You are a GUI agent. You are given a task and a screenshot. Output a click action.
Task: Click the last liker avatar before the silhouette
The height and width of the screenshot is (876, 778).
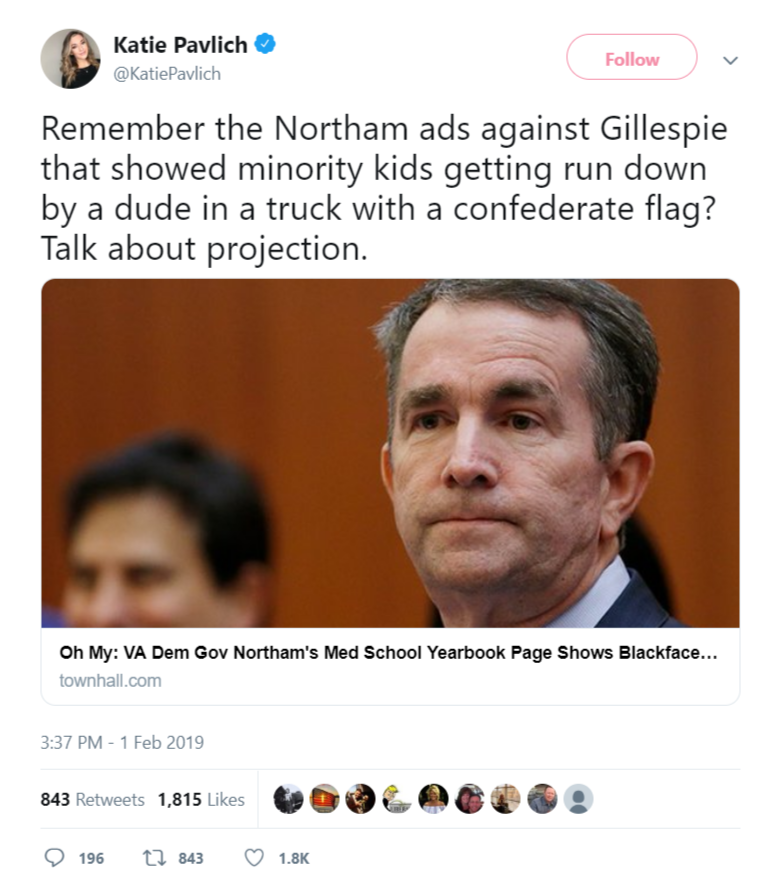[542, 799]
